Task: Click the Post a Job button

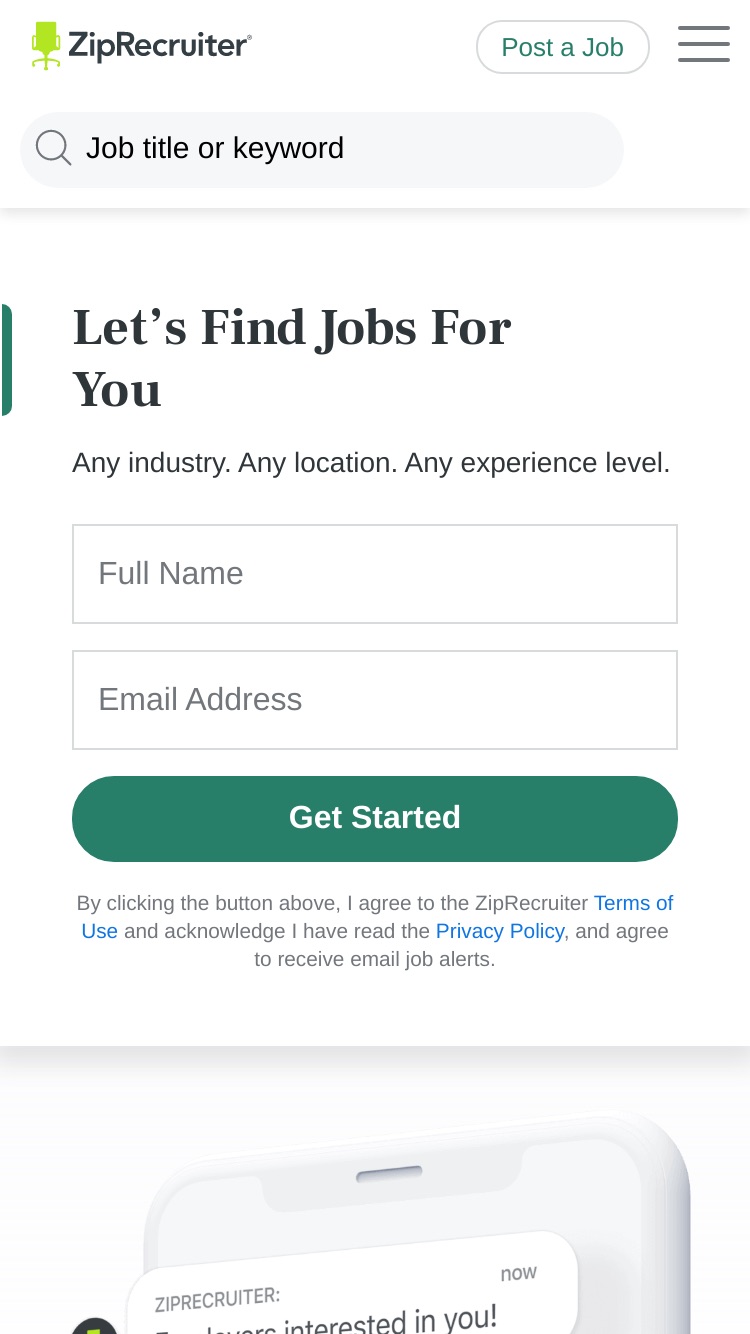Action: [x=563, y=47]
